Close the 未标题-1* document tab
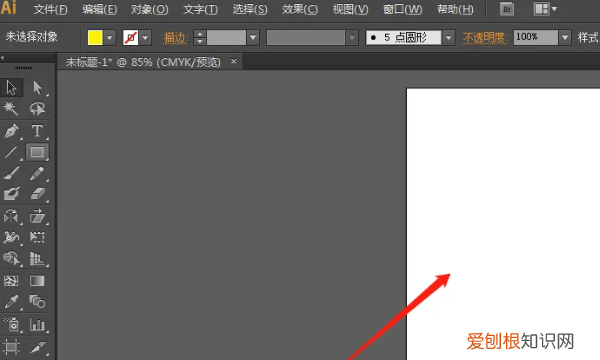Screen dimensions: 600x360 [x=234, y=61]
